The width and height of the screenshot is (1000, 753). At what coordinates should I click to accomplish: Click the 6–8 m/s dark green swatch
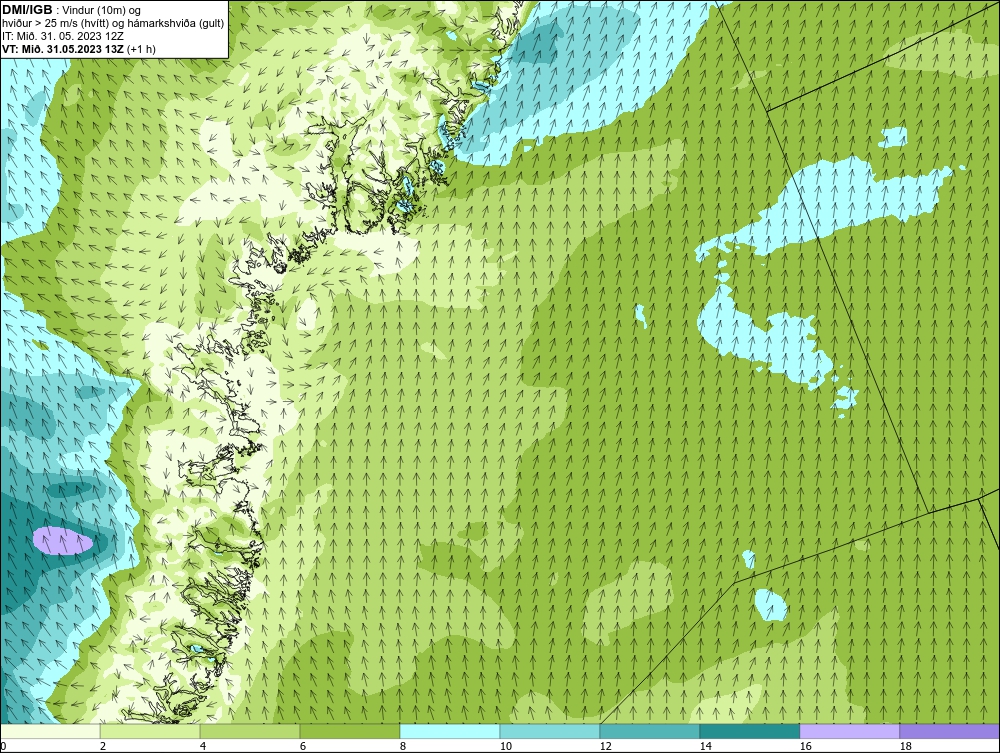point(349,731)
